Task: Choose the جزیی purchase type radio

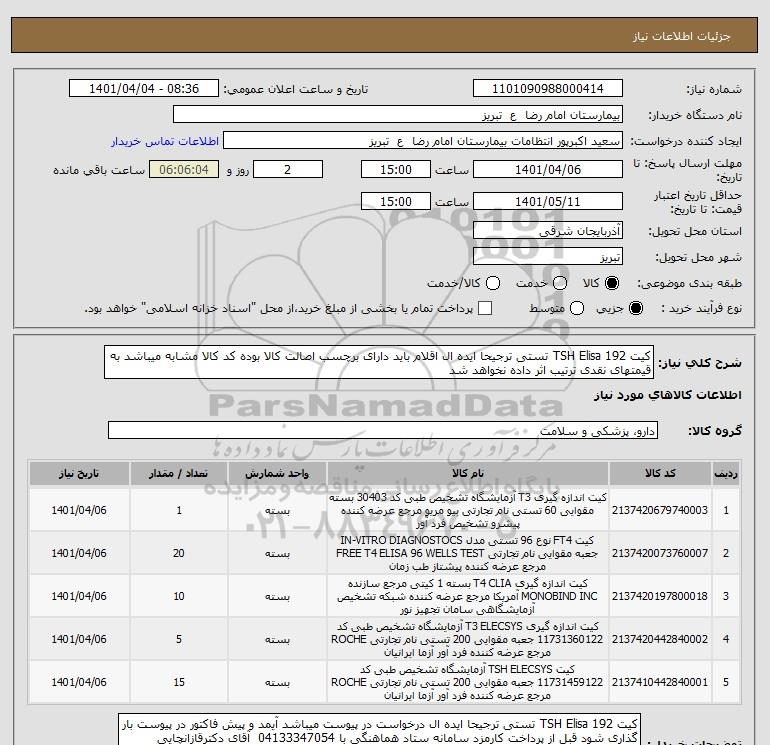Action: tap(635, 308)
